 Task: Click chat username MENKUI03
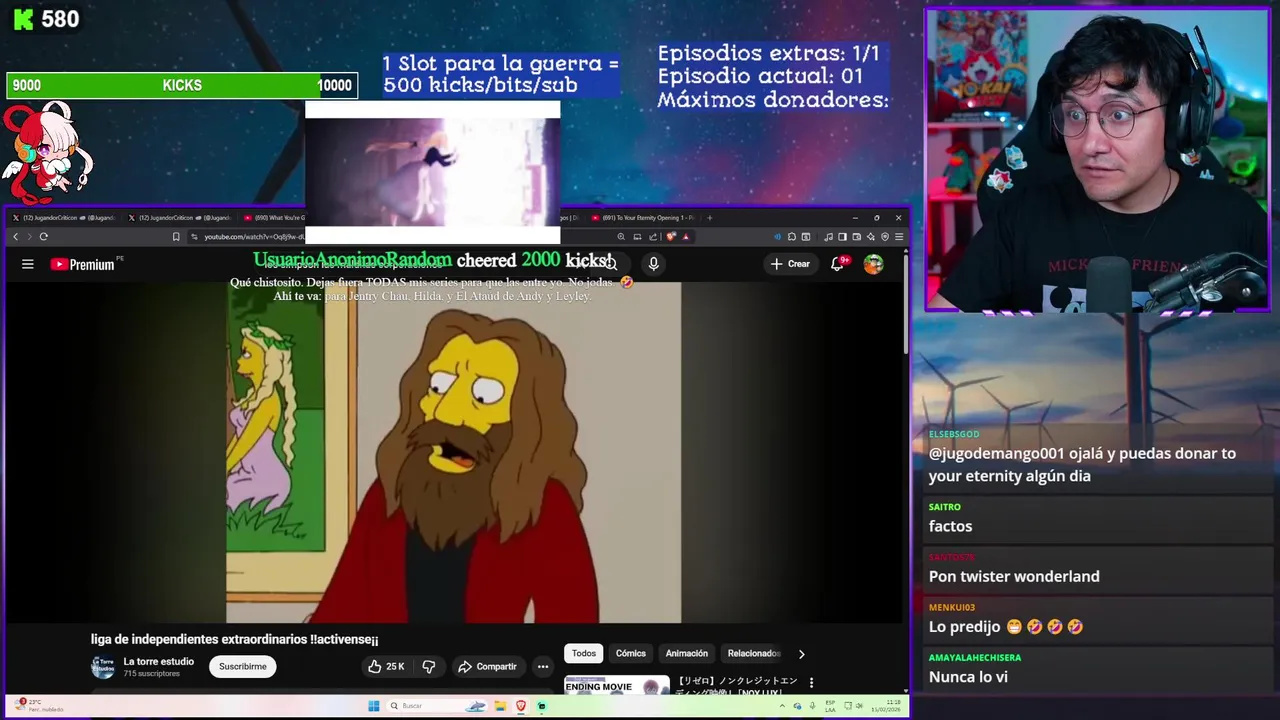(x=951, y=607)
